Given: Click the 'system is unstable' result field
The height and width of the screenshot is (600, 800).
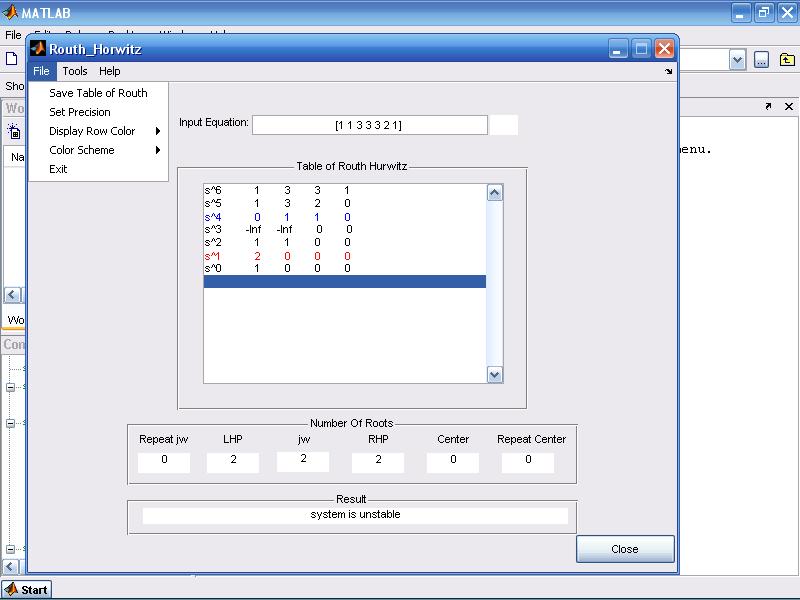Looking at the screenshot, I should [355, 515].
